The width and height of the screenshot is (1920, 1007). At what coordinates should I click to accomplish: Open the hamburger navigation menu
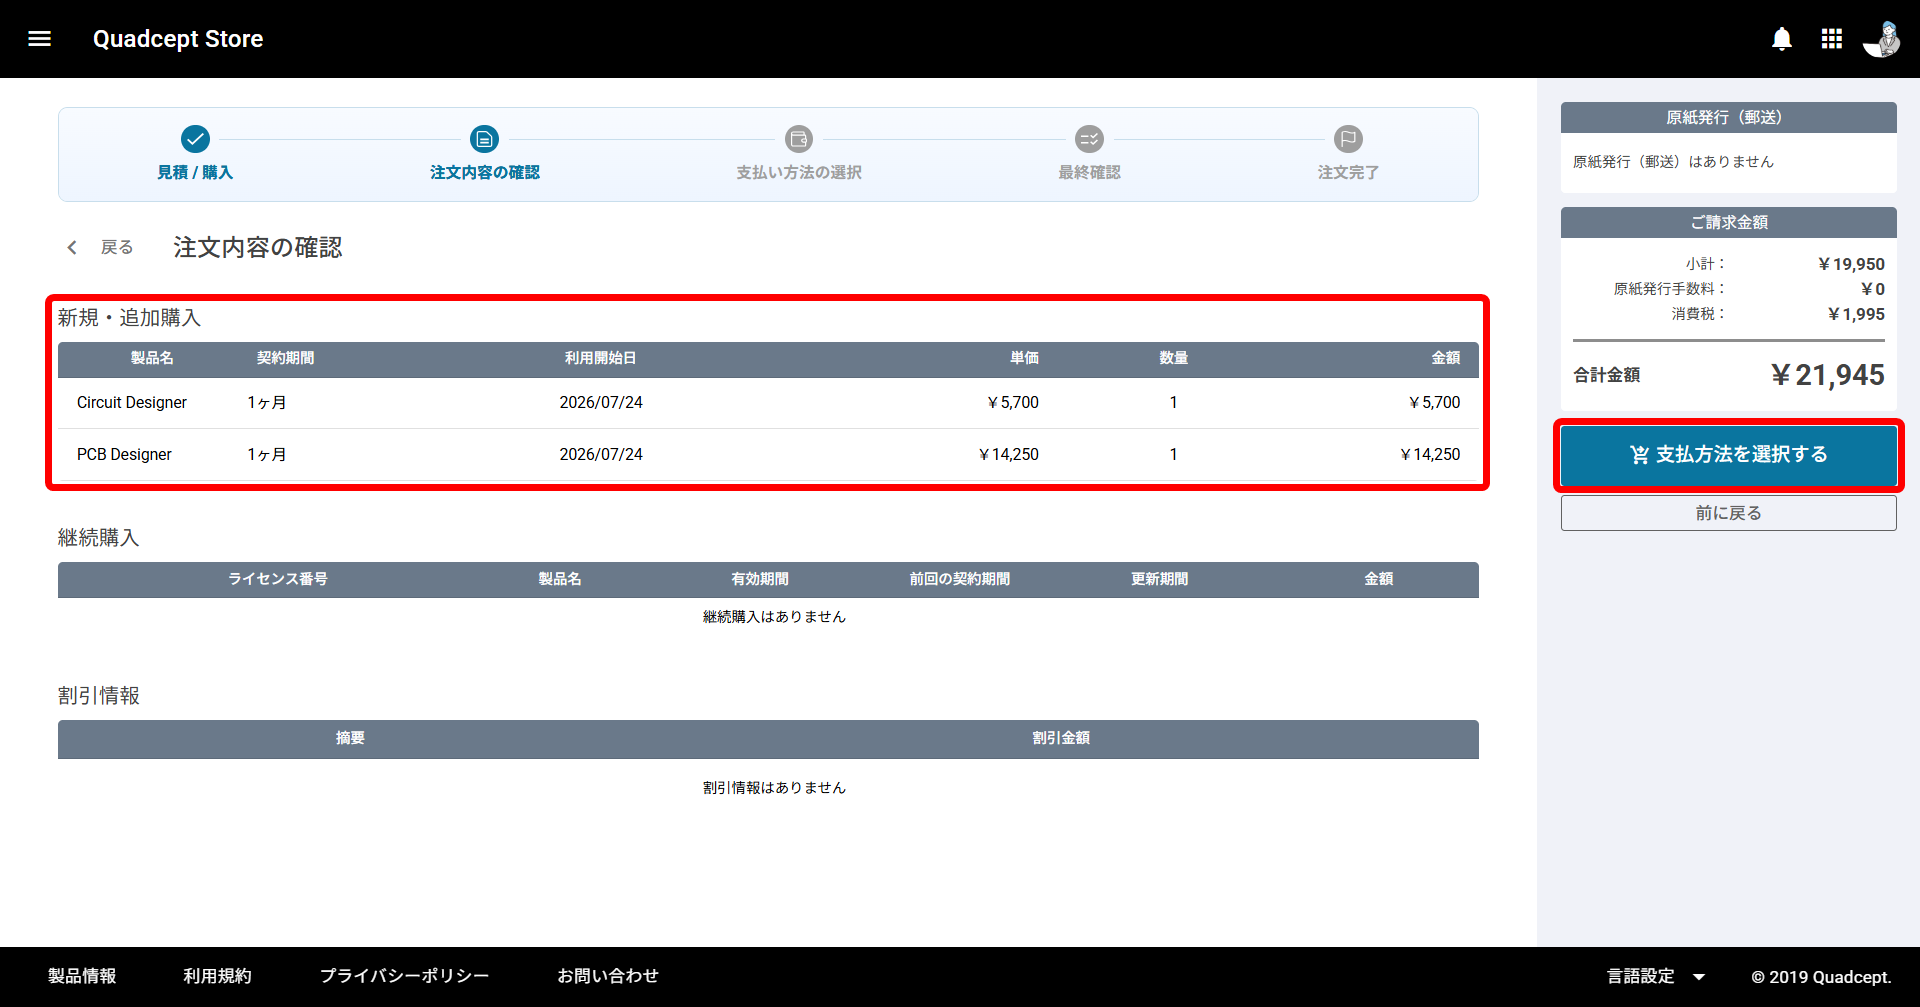[39, 39]
